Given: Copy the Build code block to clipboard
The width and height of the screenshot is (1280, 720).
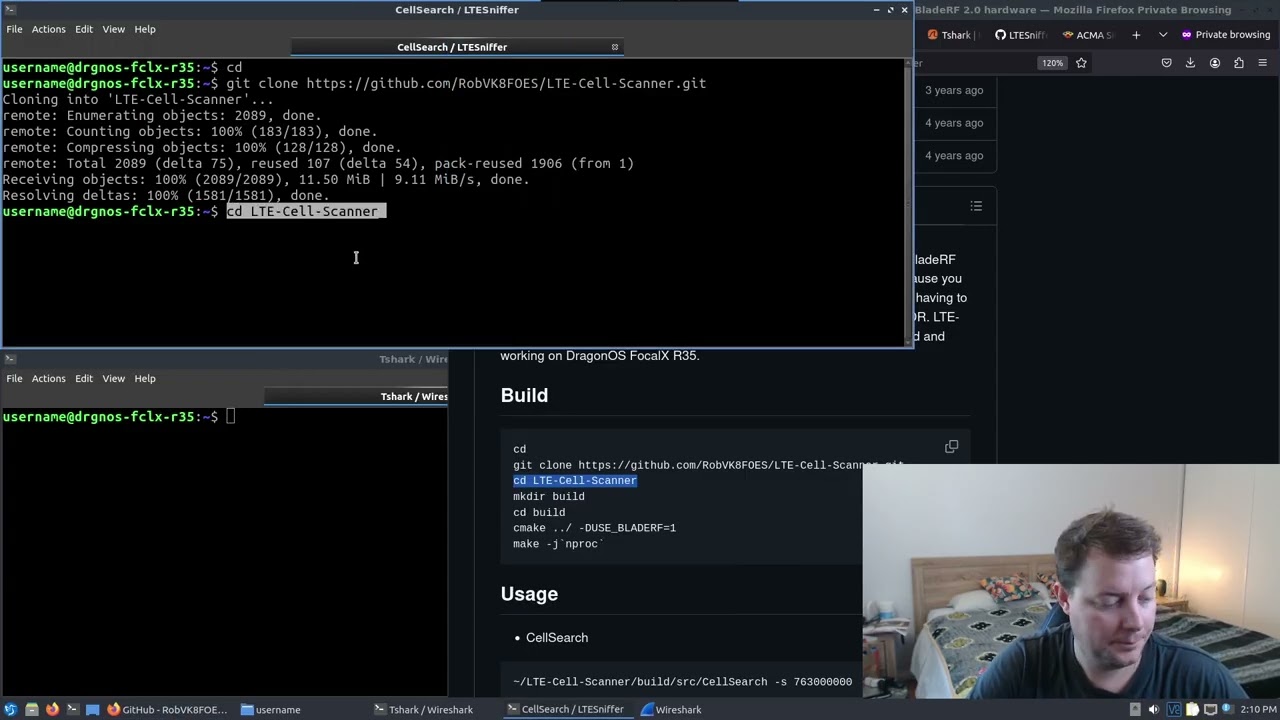Looking at the screenshot, I should point(951,447).
